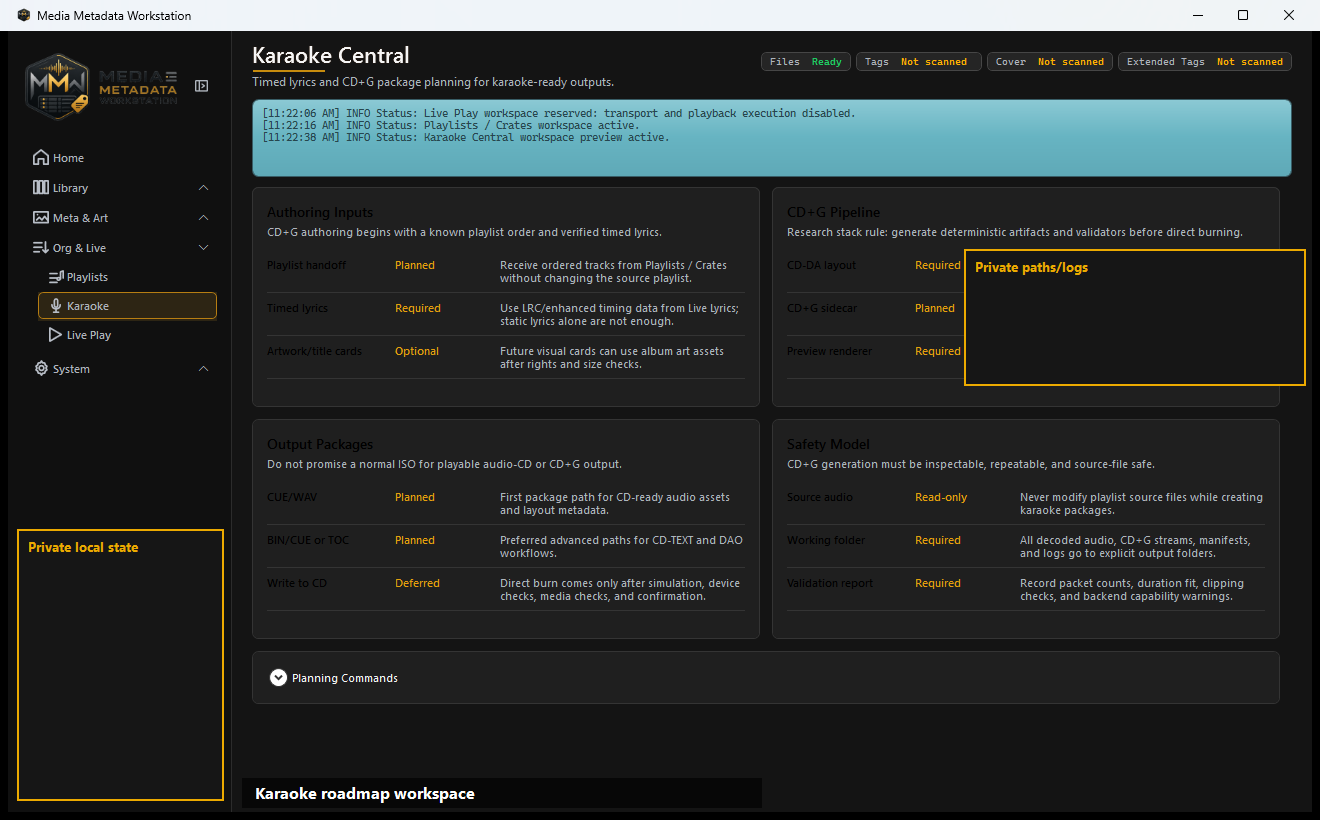Click Planned status for CD+G sidecar
This screenshot has height=820, width=1320.
pyautogui.click(x=935, y=308)
